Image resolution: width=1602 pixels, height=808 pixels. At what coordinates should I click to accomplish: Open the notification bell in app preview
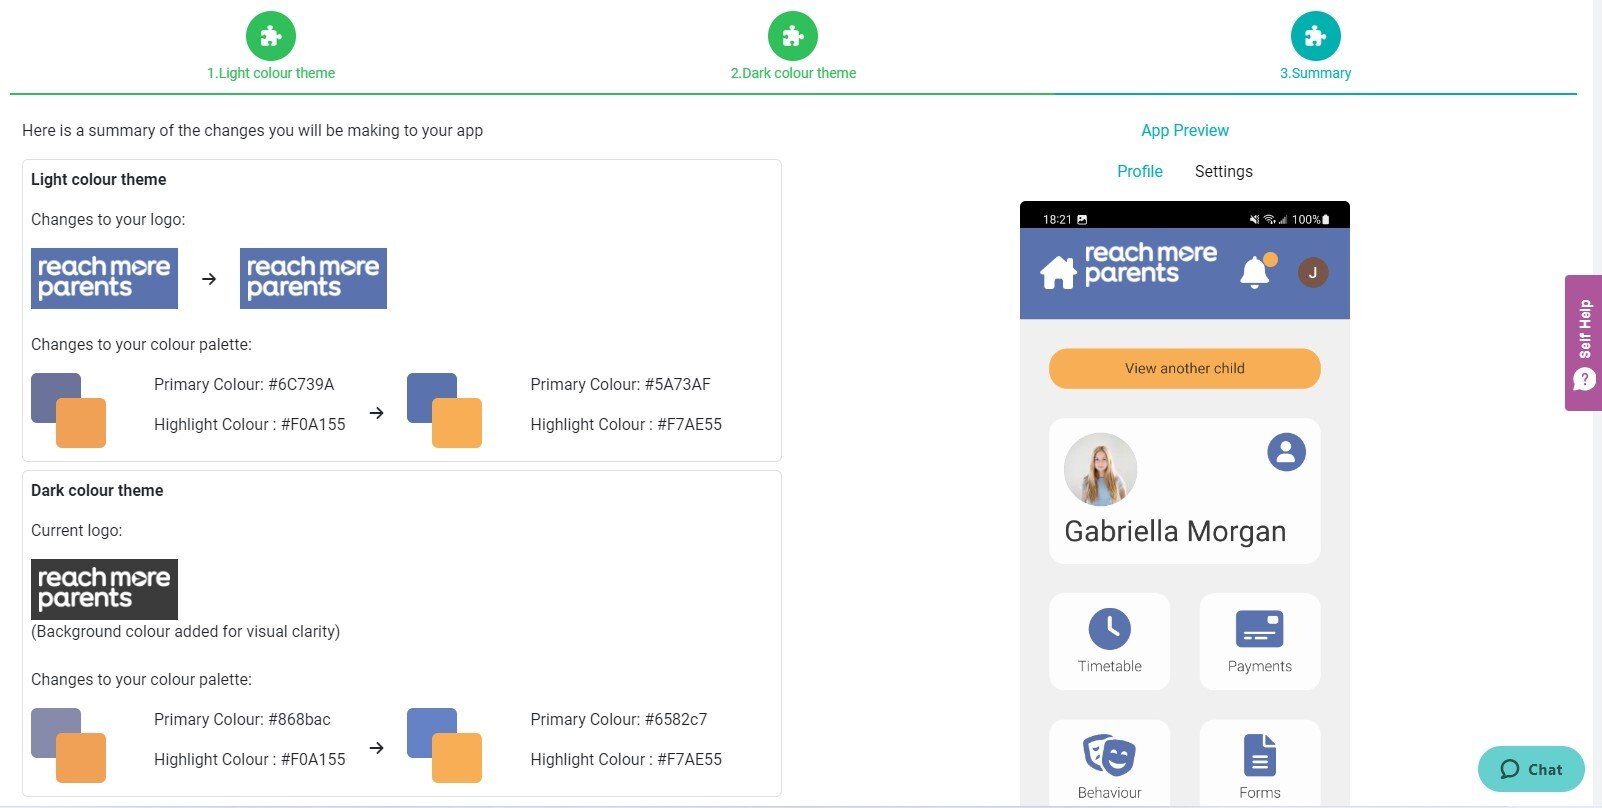click(1255, 272)
